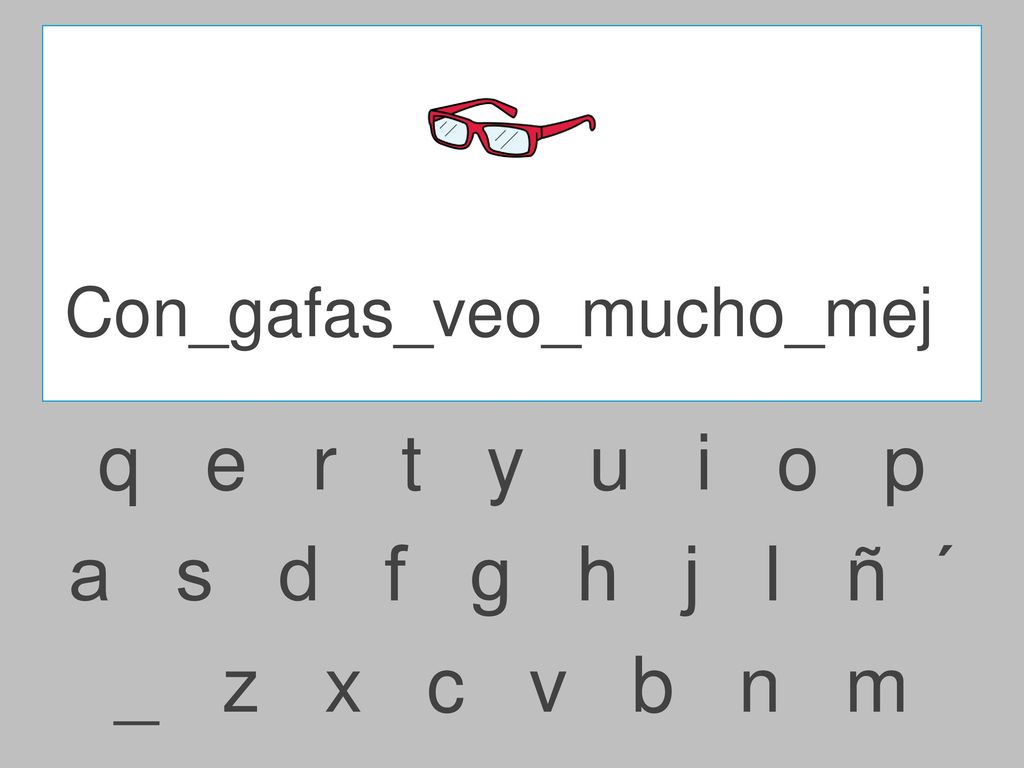The image size is (1024, 768).
Task: Tap the letter p key
Action: [904, 475]
